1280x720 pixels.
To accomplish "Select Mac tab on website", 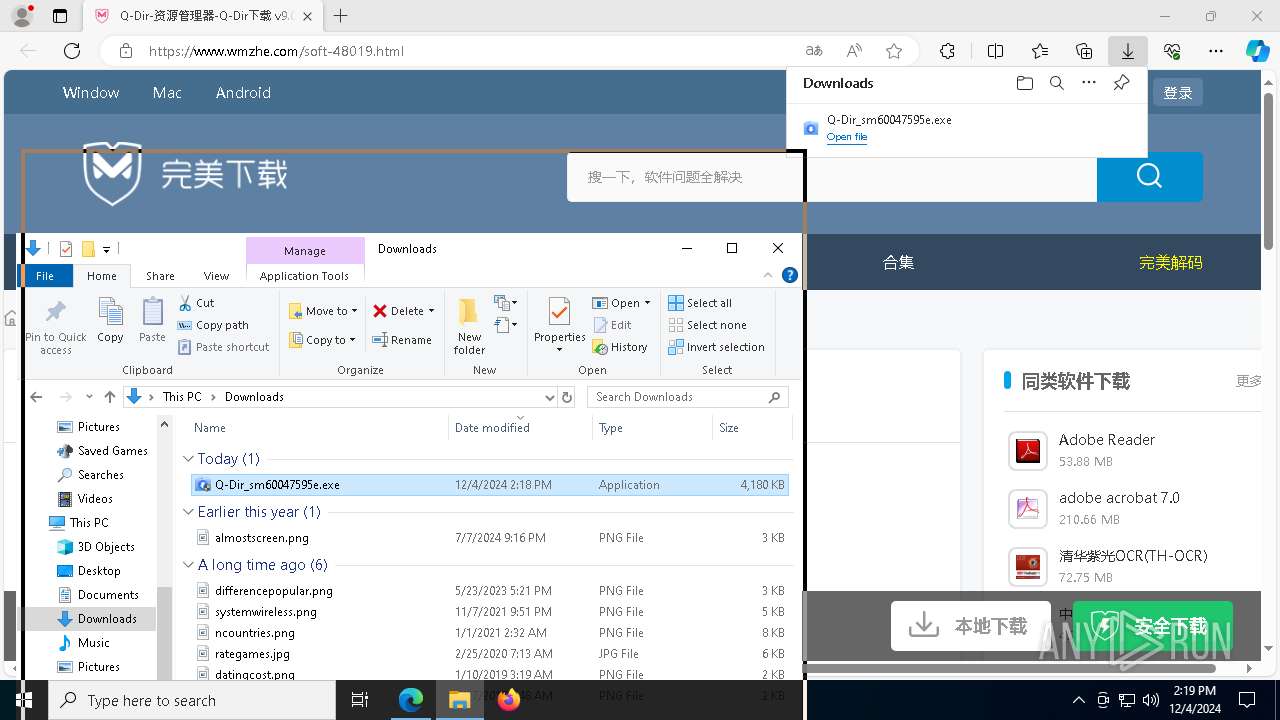I will point(167,92).
